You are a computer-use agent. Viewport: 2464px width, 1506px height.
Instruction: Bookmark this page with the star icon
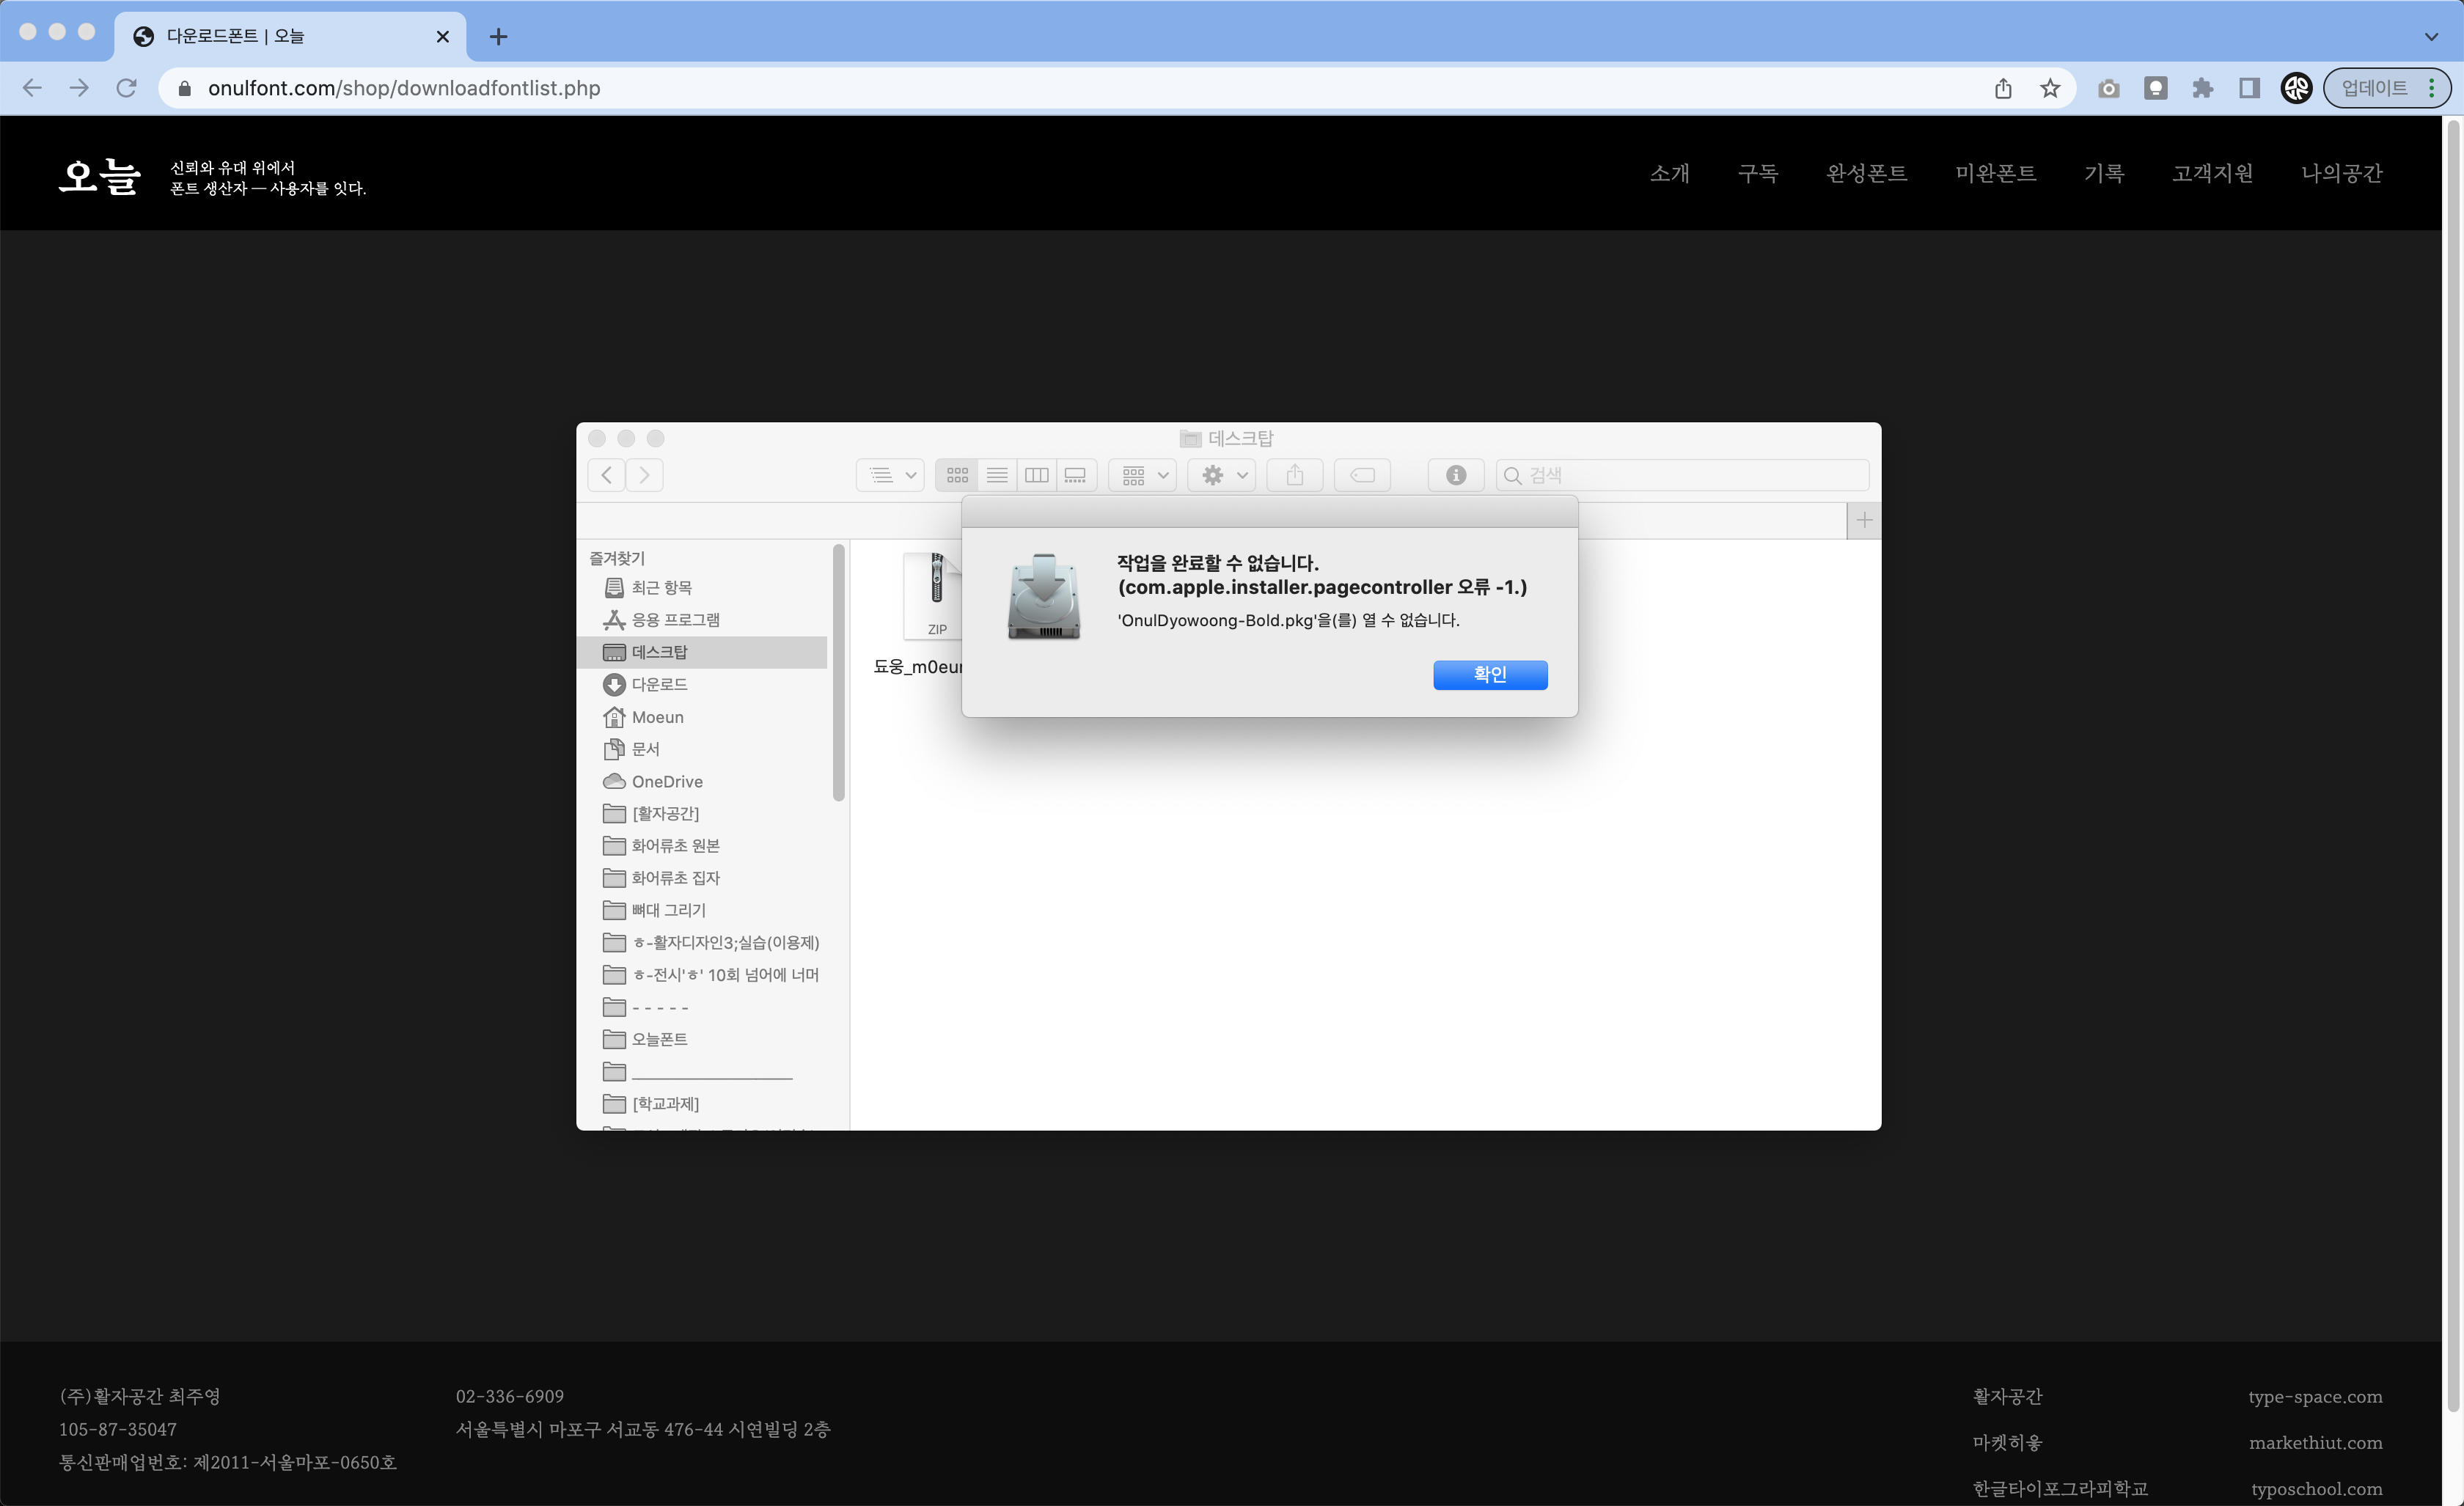pyautogui.click(x=2050, y=88)
